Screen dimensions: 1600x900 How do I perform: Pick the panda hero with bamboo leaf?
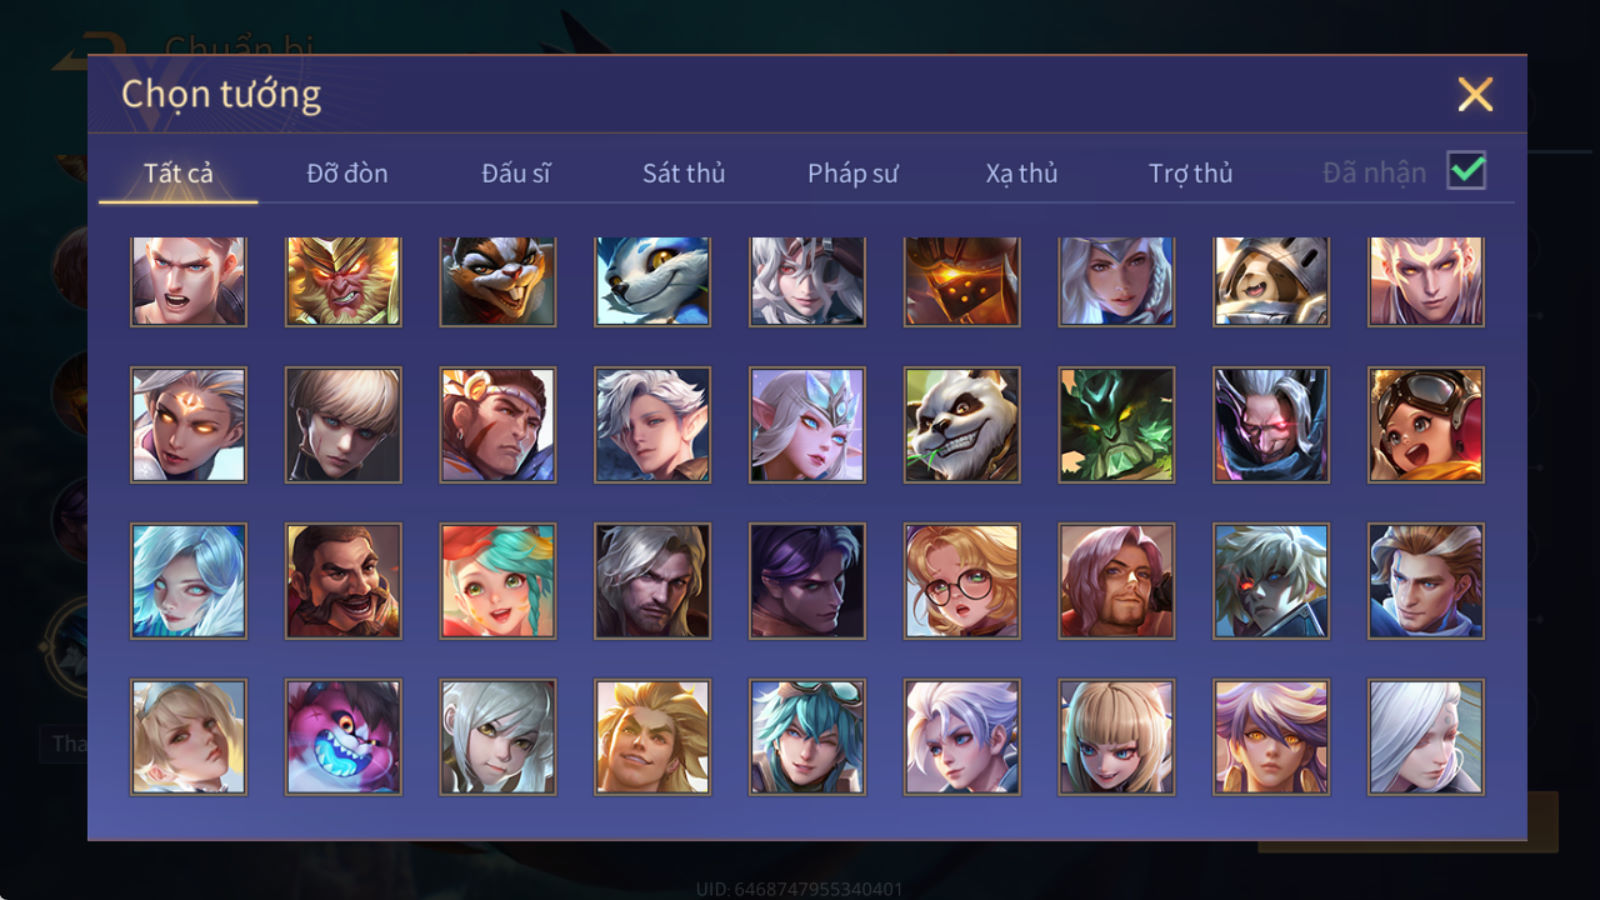[x=962, y=425]
